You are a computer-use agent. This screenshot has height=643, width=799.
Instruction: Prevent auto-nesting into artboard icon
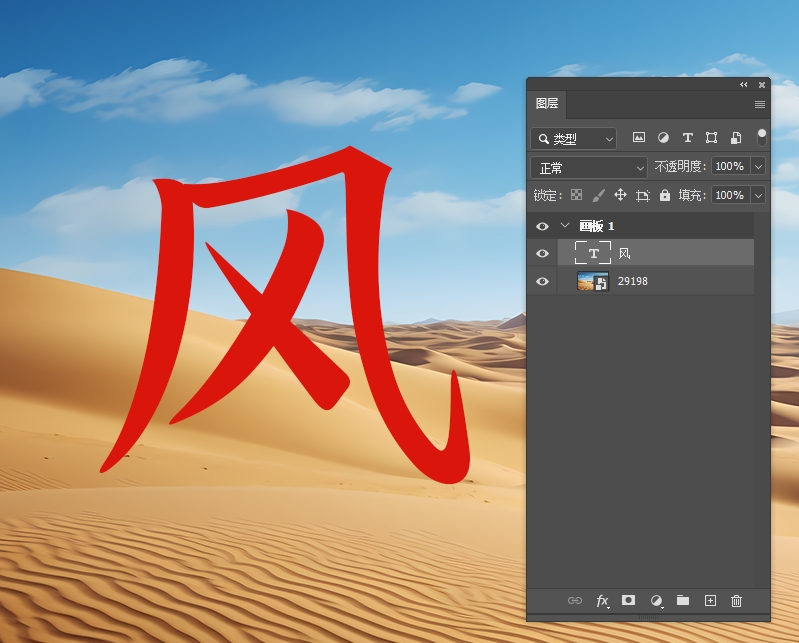643,196
